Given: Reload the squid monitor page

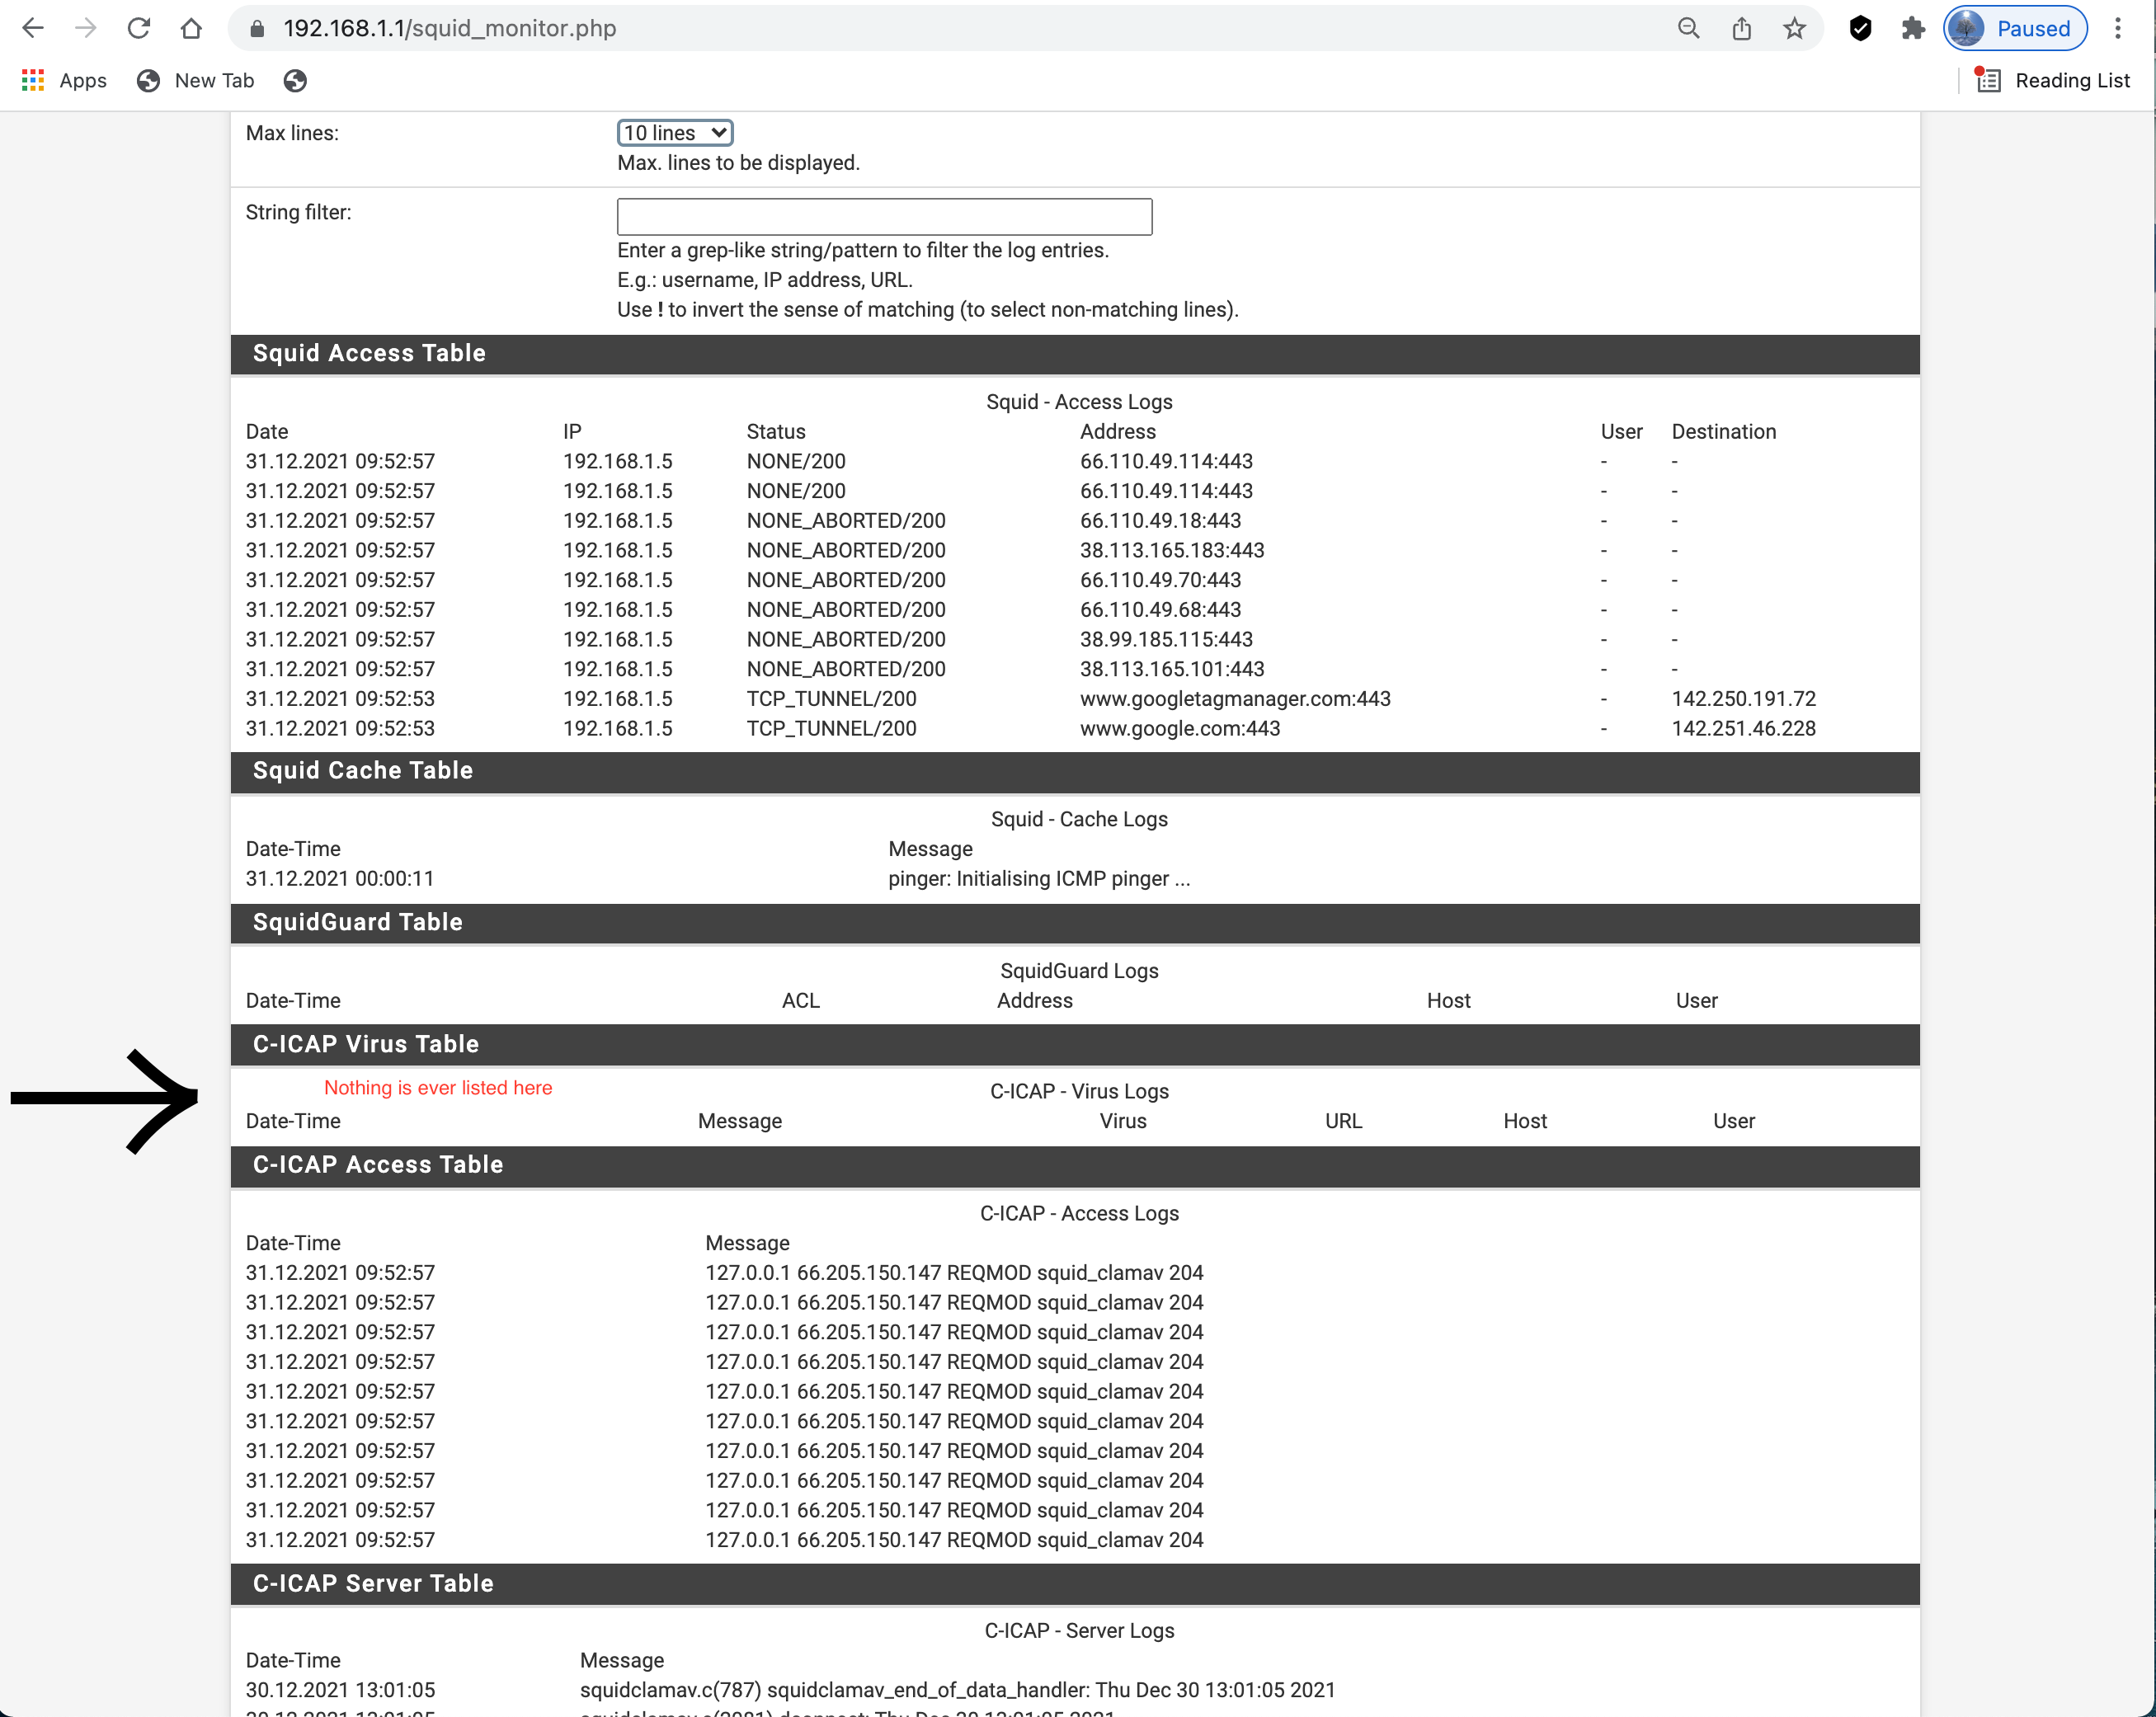Looking at the screenshot, I should point(139,28).
